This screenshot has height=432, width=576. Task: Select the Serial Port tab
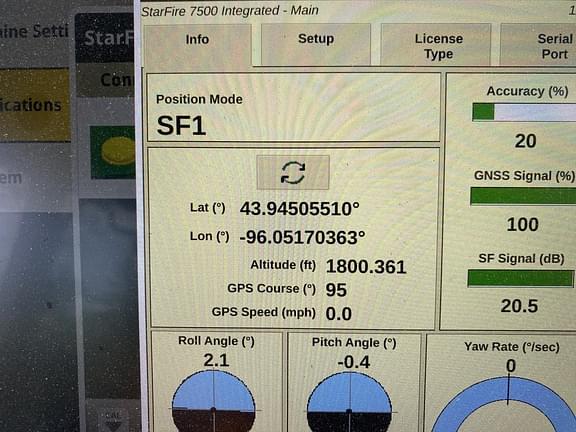click(538, 45)
